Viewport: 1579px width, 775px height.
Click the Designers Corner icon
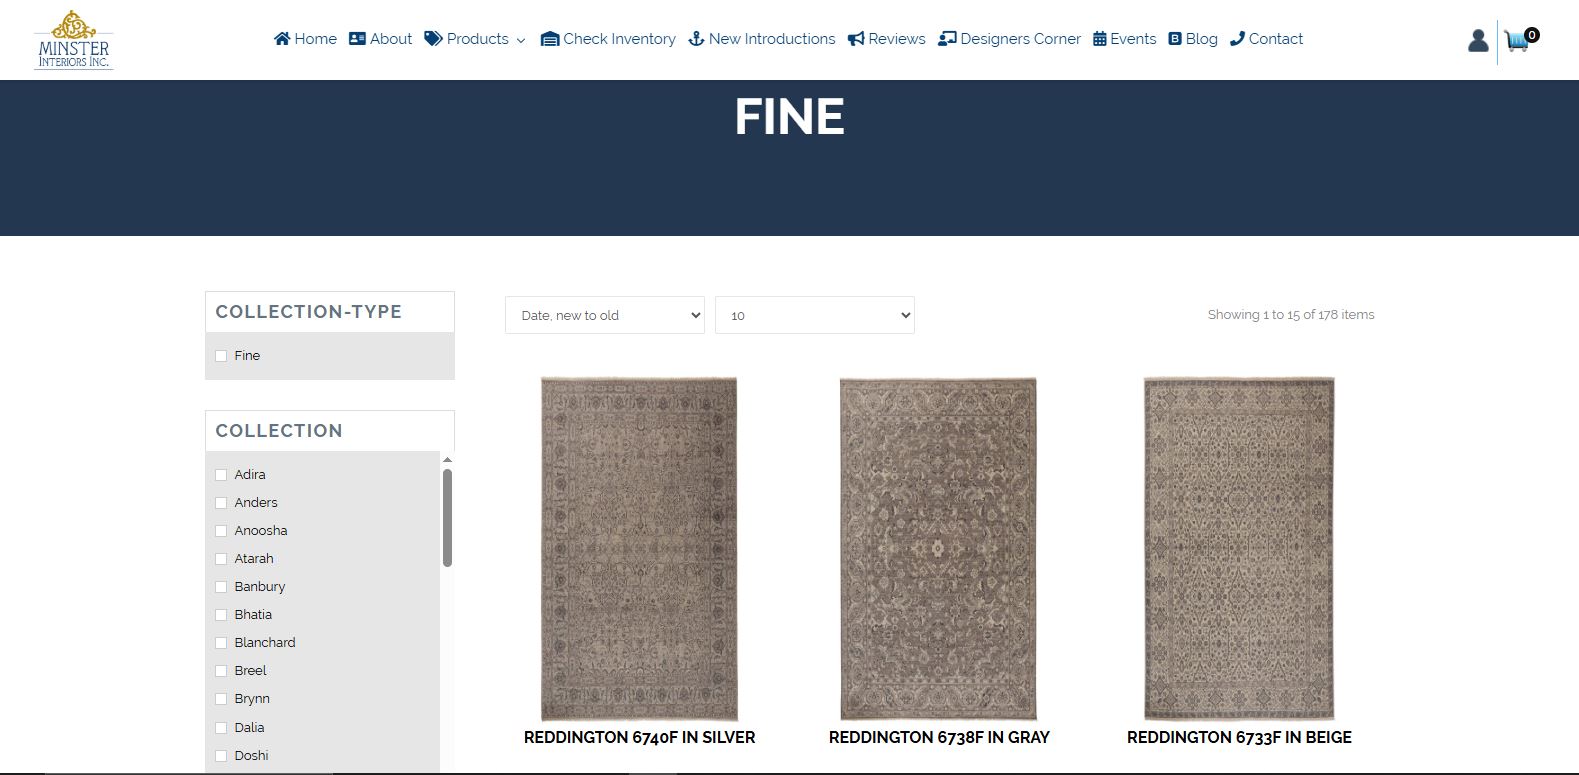point(947,39)
